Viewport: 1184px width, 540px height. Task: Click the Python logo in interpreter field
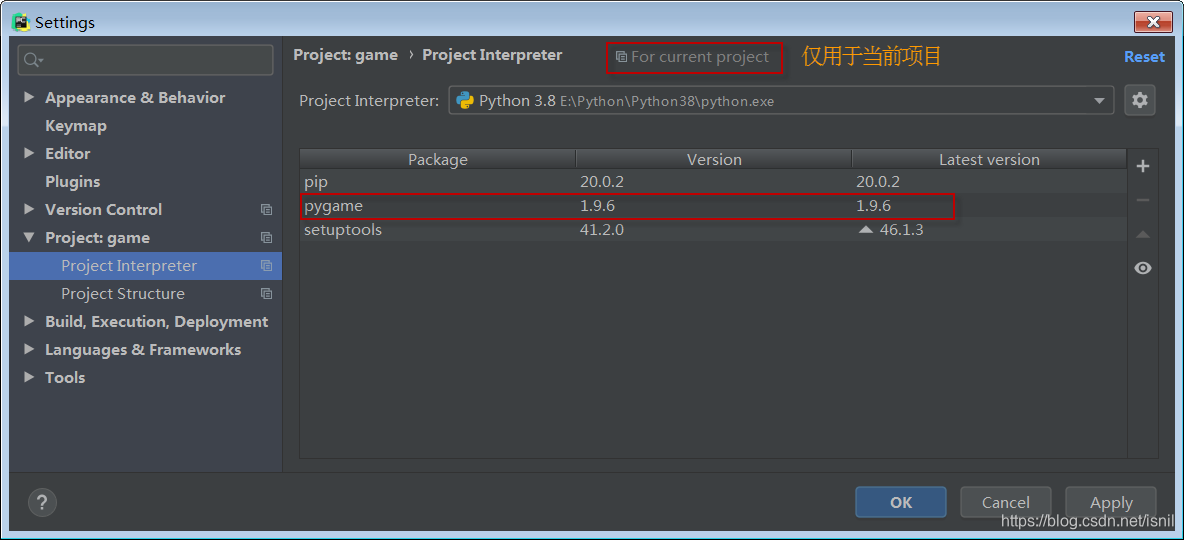[x=465, y=100]
